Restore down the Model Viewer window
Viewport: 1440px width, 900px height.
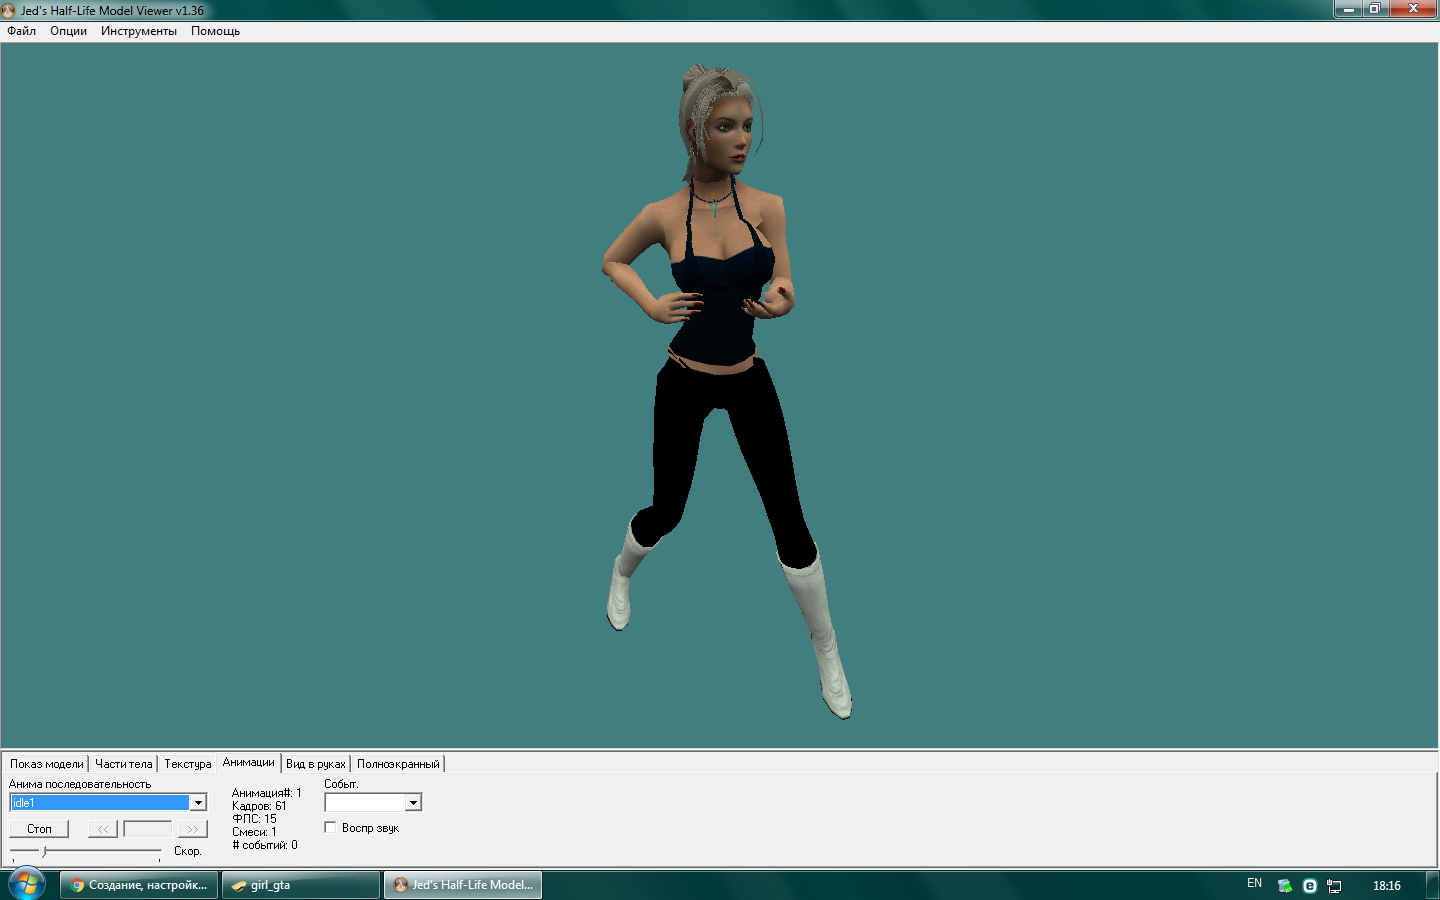pyautogui.click(x=1375, y=9)
